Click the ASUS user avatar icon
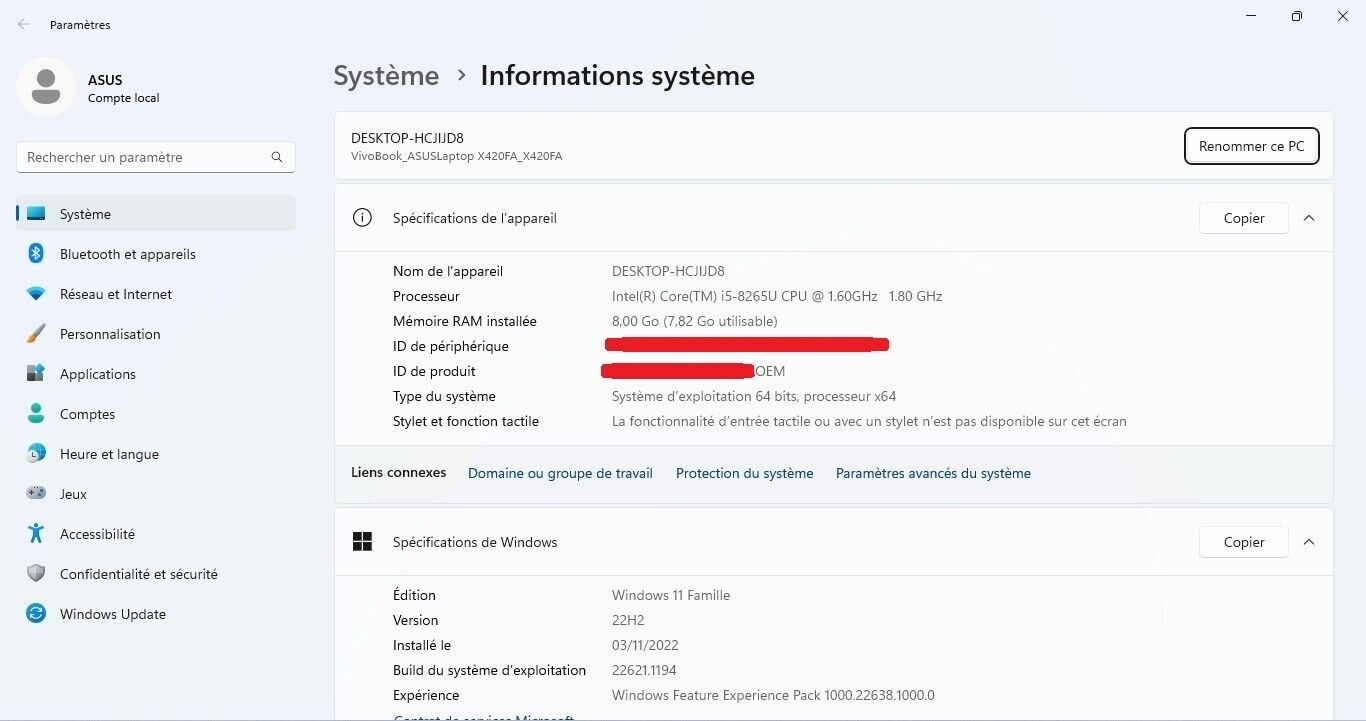Screen dimensions: 1366x721 coord(45,87)
